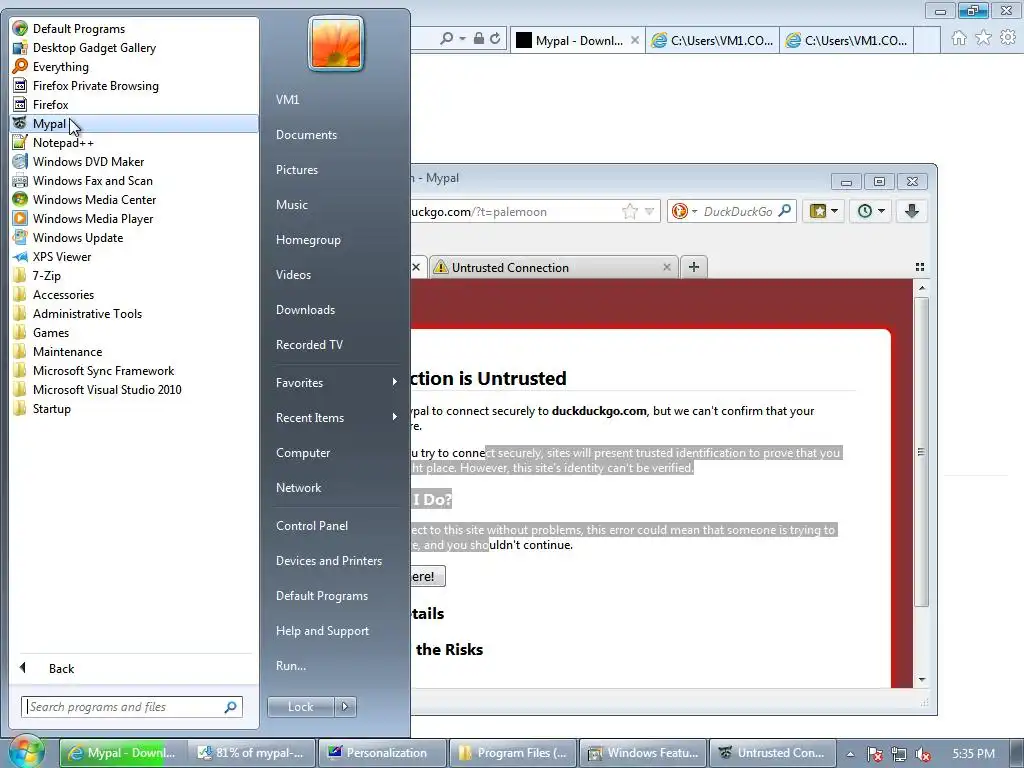Open Mypal's downloads arrow button
The width and height of the screenshot is (1024, 768).
pyautogui.click(x=912, y=211)
